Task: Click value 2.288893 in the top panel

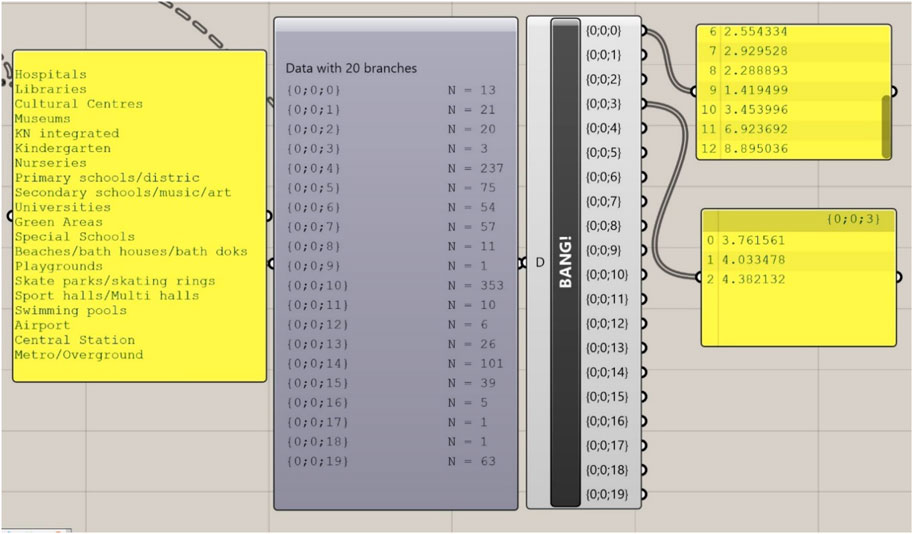Action: pyautogui.click(x=755, y=70)
